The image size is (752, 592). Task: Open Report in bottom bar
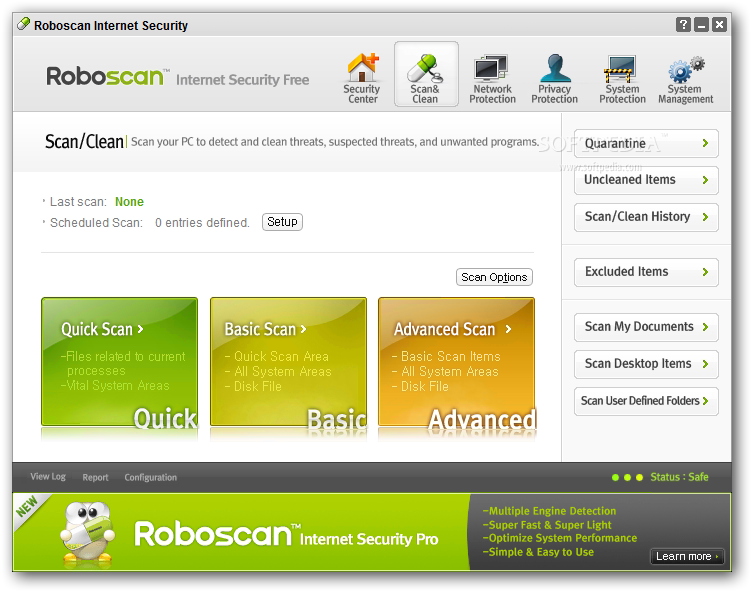[95, 477]
